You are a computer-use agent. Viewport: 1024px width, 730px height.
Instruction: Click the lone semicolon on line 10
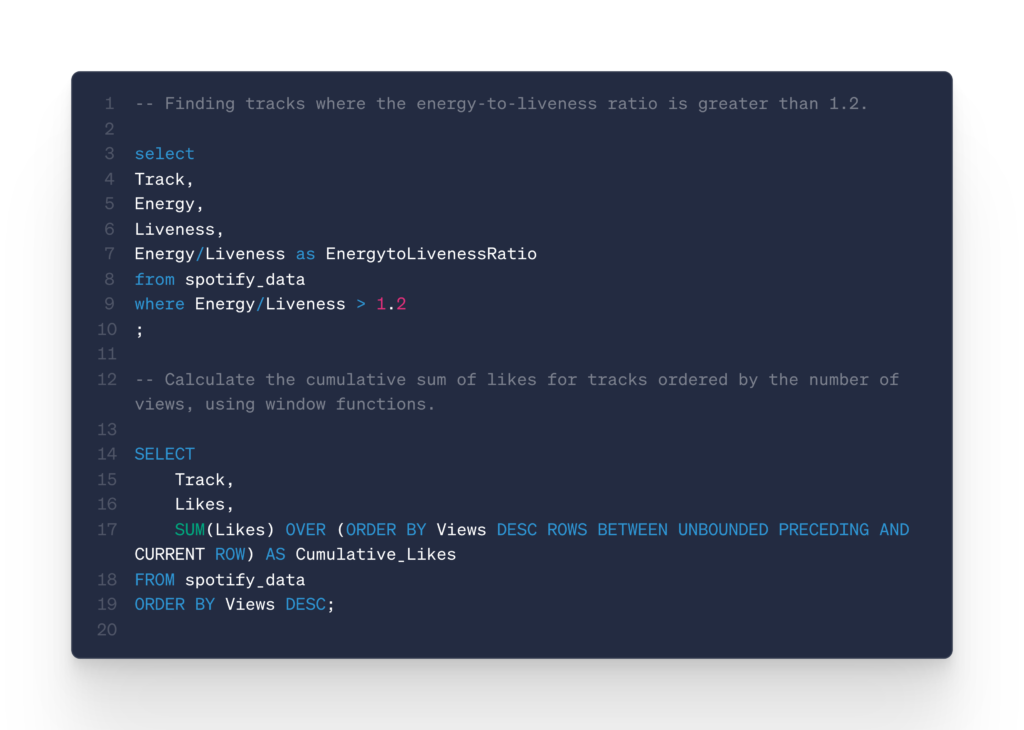tap(139, 329)
